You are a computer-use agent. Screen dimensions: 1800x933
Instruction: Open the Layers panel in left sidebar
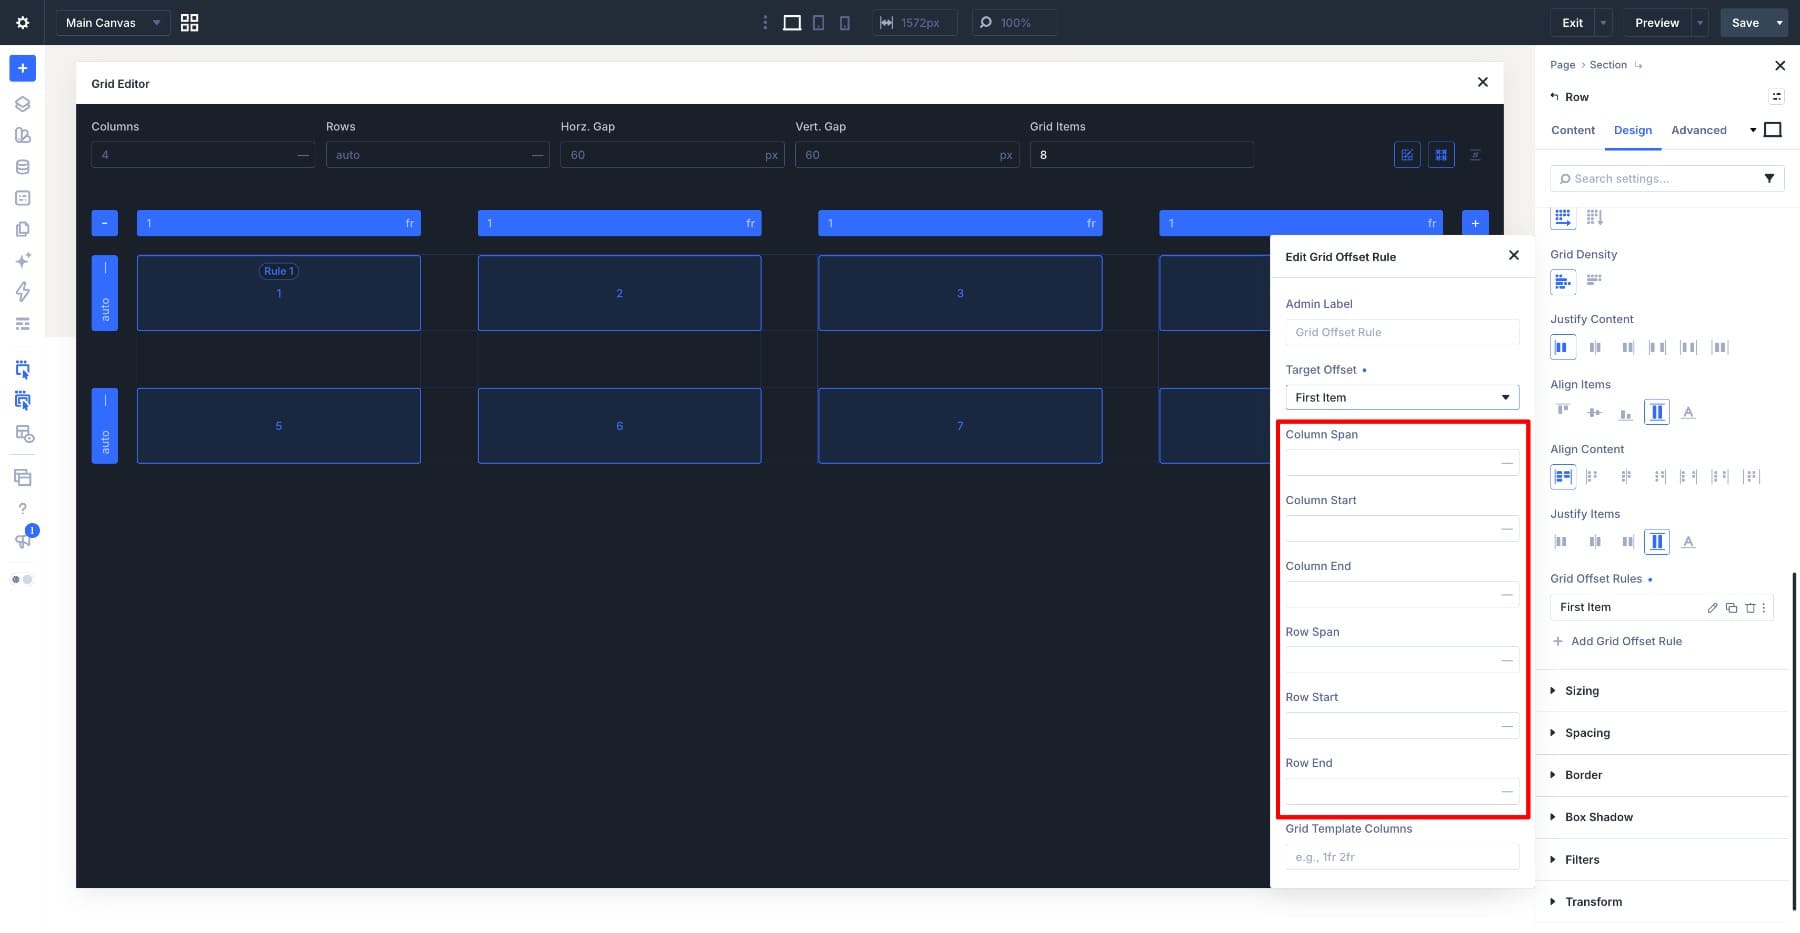[22, 104]
